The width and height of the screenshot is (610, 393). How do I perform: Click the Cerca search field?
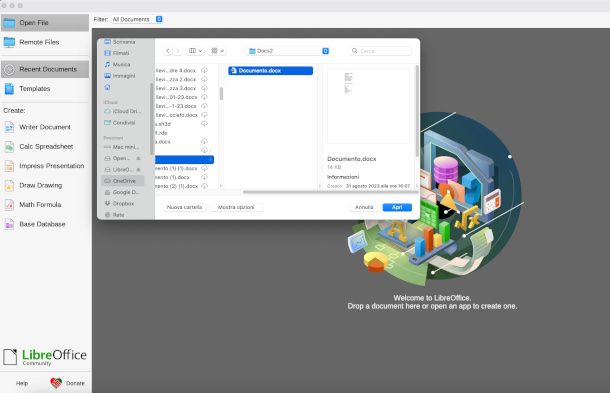pos(380,51)
